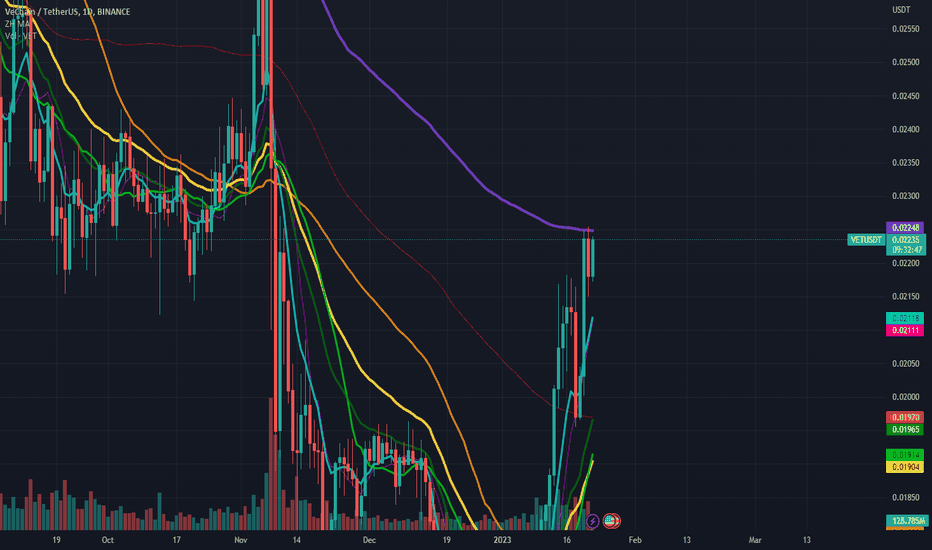This screenshot has width=932, height=550.
Task: Click the Mar label on time axis
Action: tap(754, 540)
